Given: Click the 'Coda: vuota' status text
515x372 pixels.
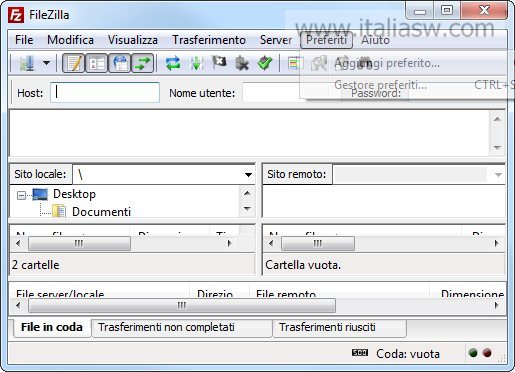Looking at the screenshot, I should (x=408, y=354).
